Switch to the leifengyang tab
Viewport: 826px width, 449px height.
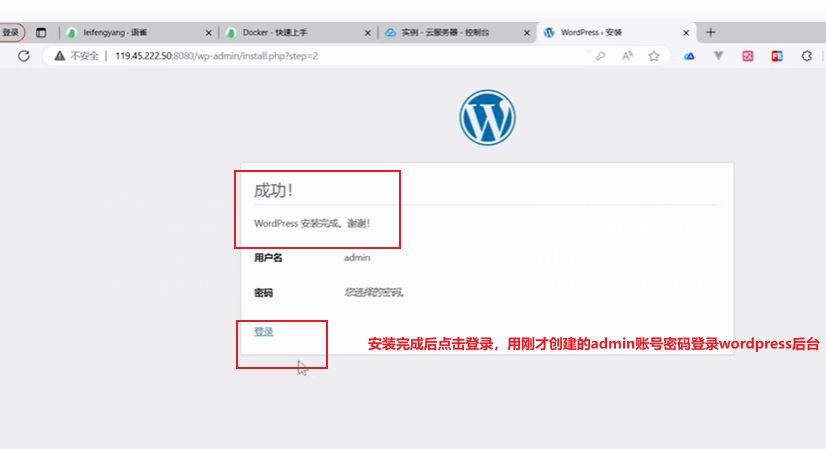137,33
